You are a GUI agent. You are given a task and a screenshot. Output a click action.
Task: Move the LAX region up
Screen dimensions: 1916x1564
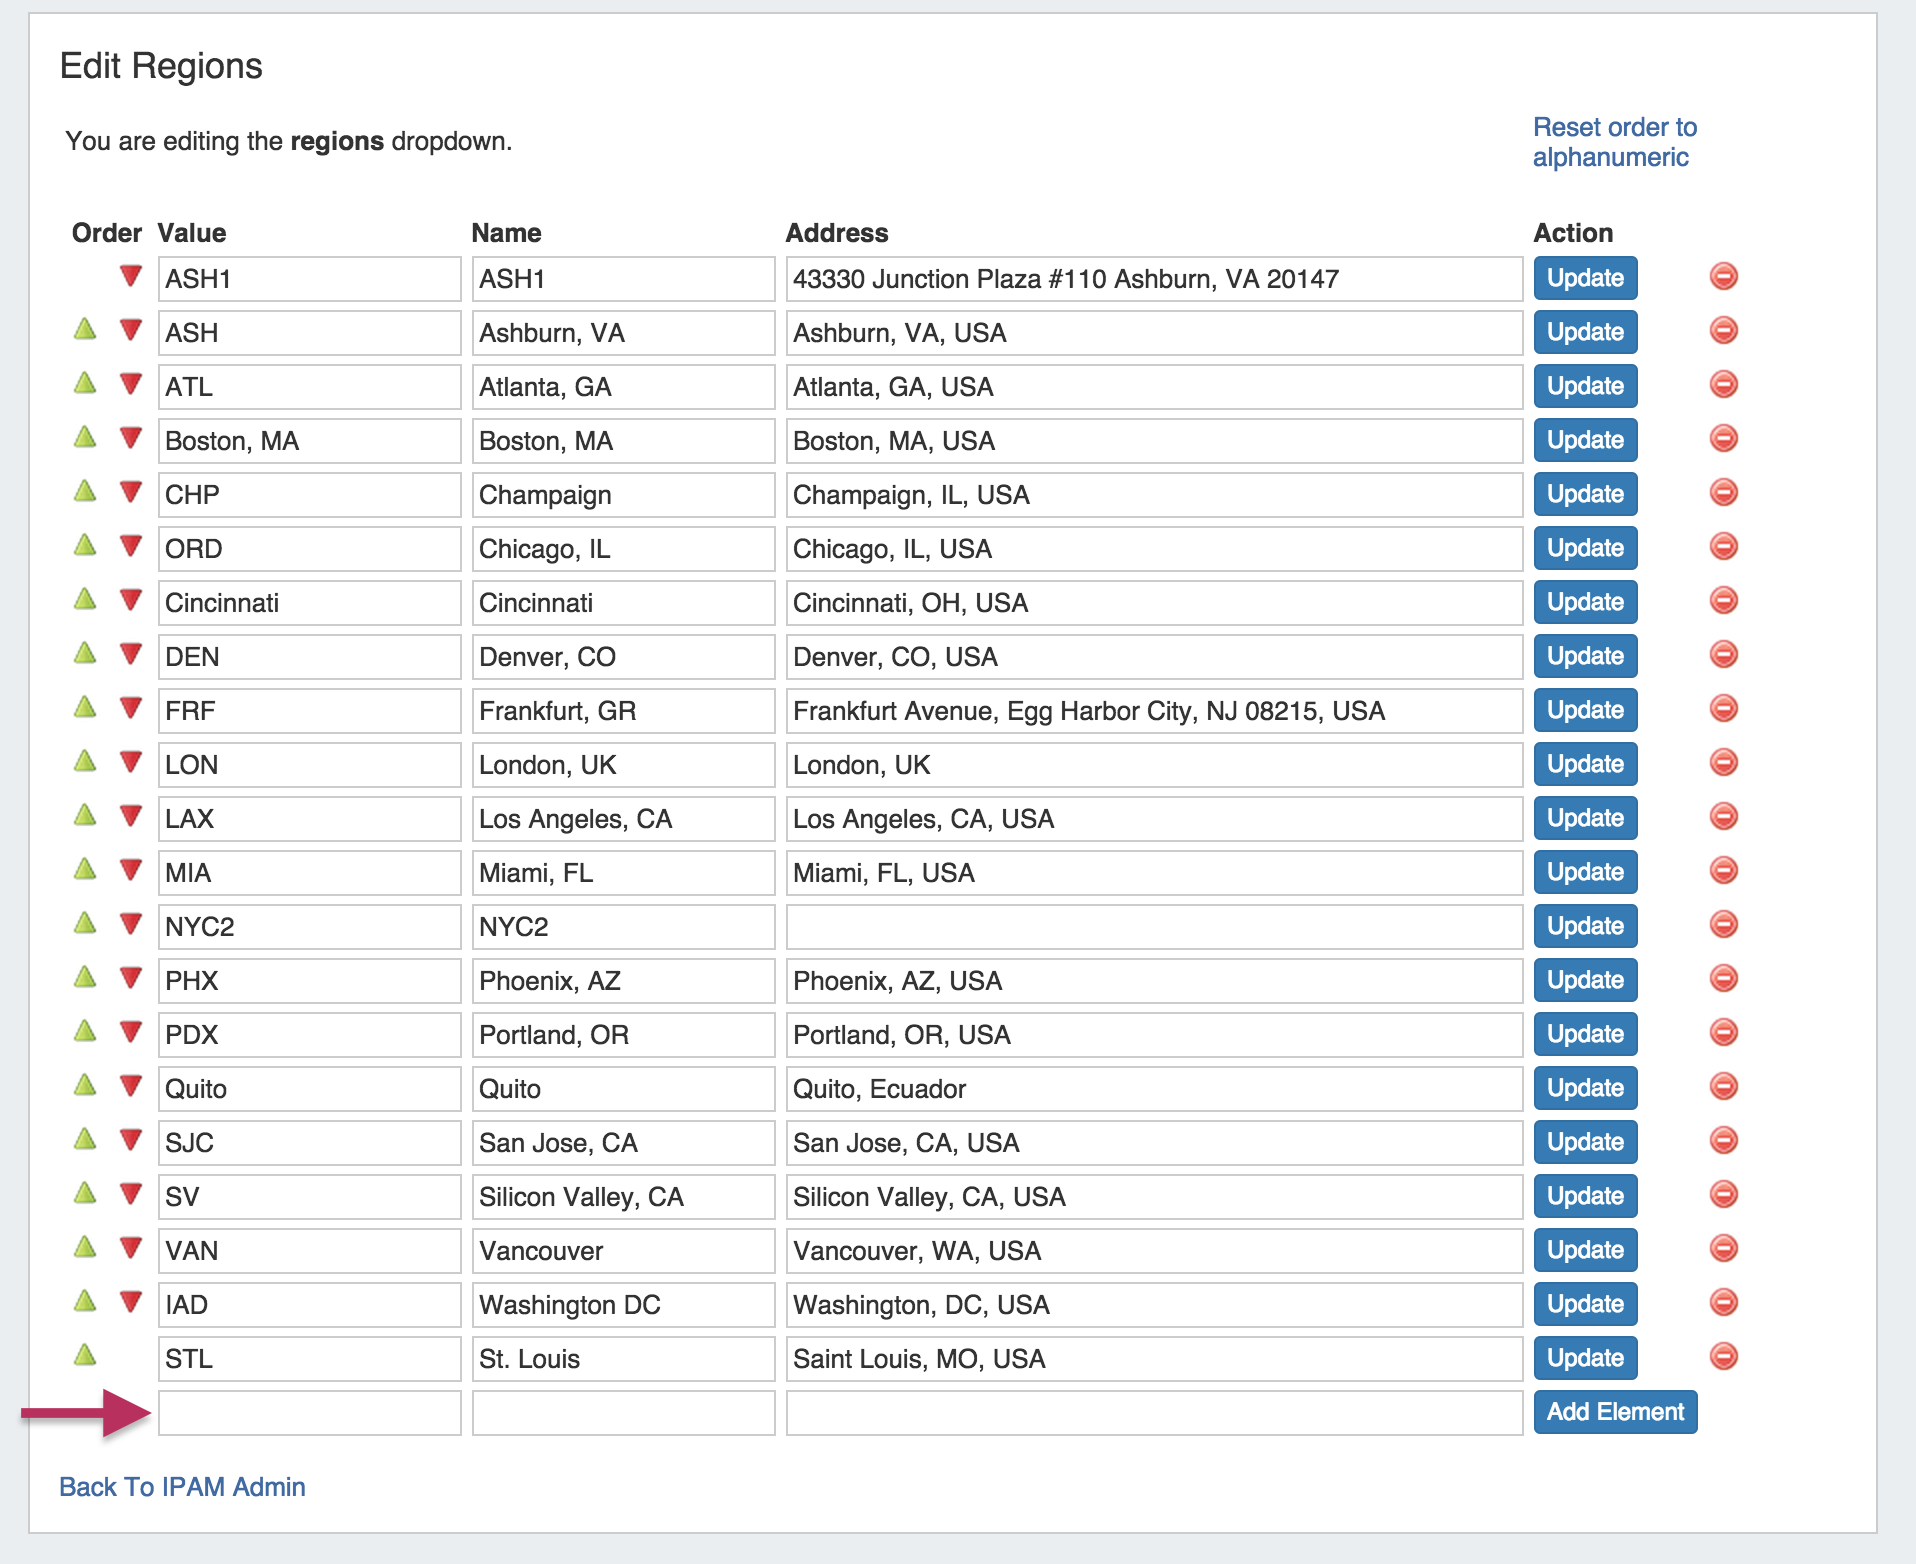coord(85,815)
